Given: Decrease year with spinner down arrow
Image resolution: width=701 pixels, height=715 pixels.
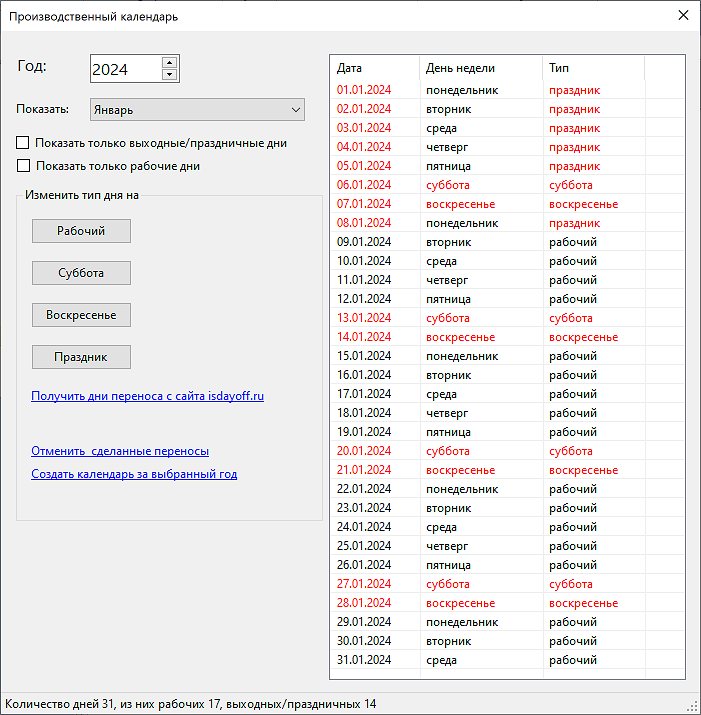Looking at the screenshot, I should click(x=169, y=74).
